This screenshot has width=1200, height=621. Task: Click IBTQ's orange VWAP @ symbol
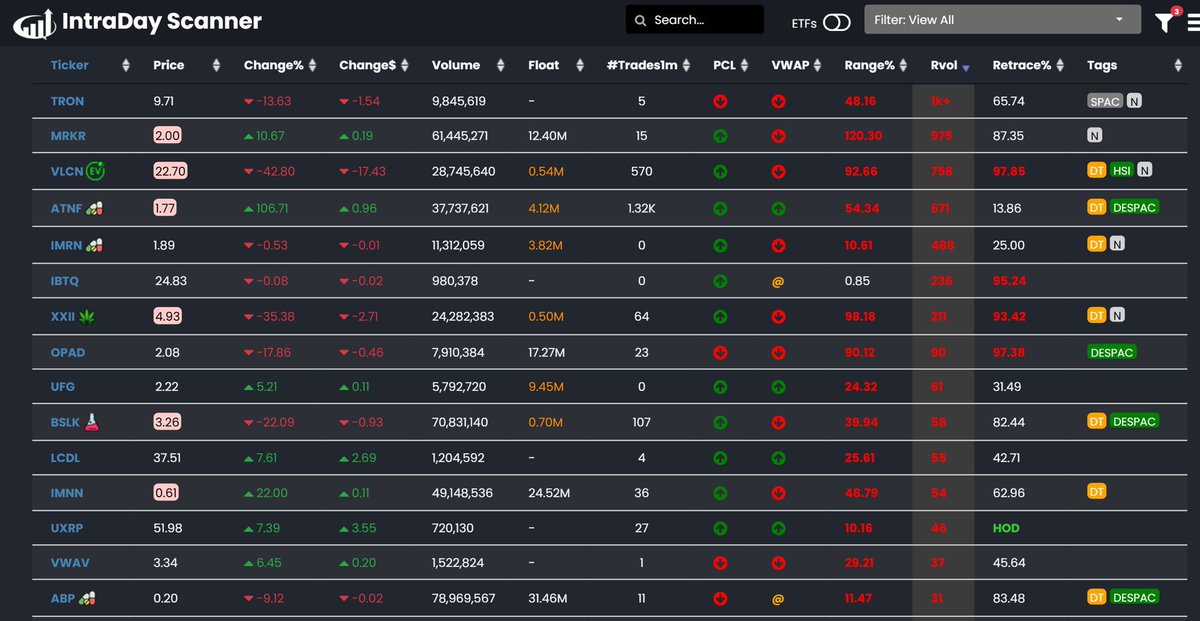point(778,282)
